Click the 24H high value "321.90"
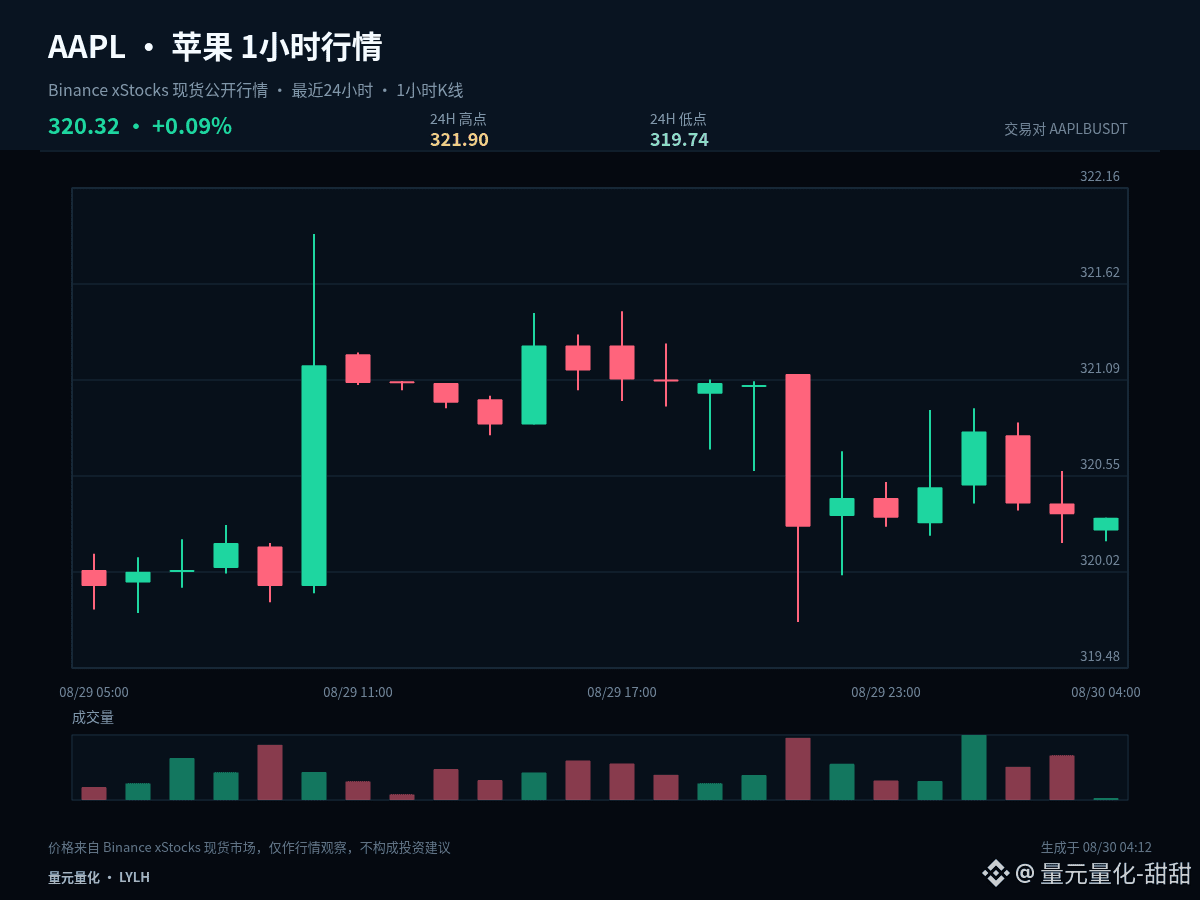 tap(459, 139)
